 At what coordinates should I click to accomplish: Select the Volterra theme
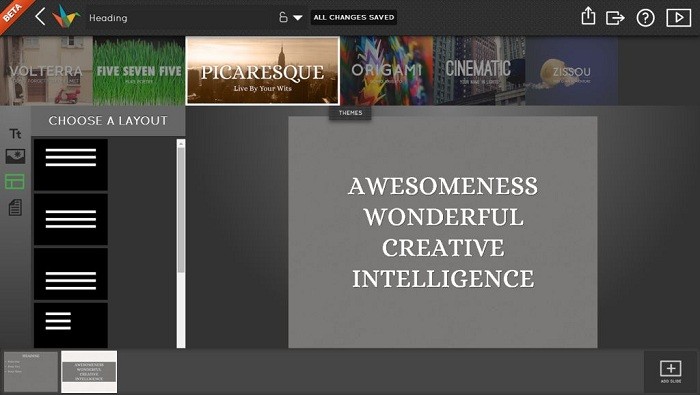pyautogui.click(x=46, y=71)
